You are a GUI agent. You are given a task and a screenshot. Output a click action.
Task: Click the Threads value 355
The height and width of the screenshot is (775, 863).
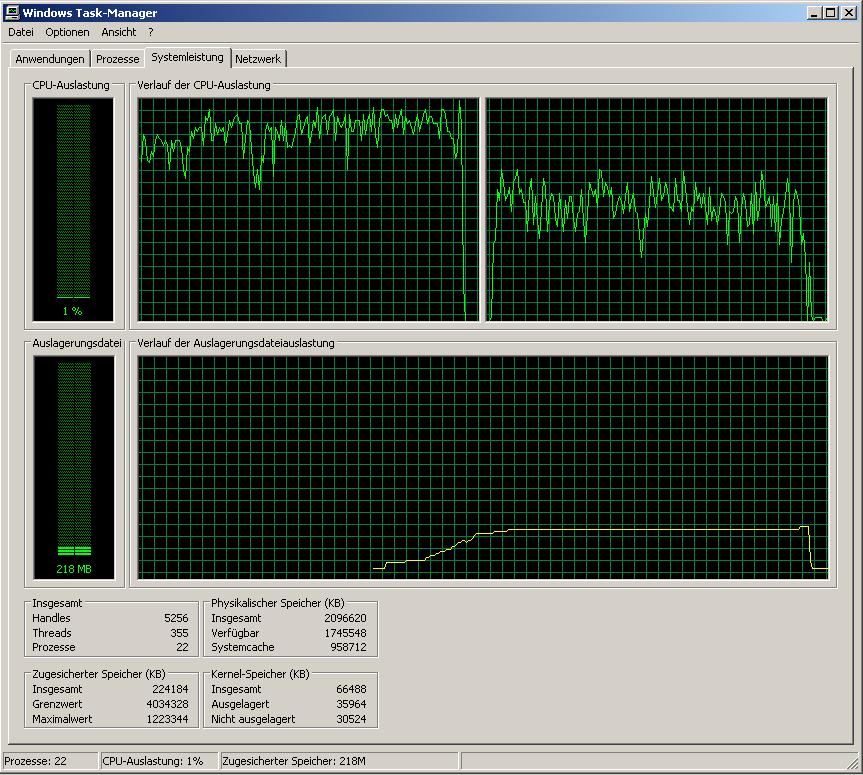179,633
